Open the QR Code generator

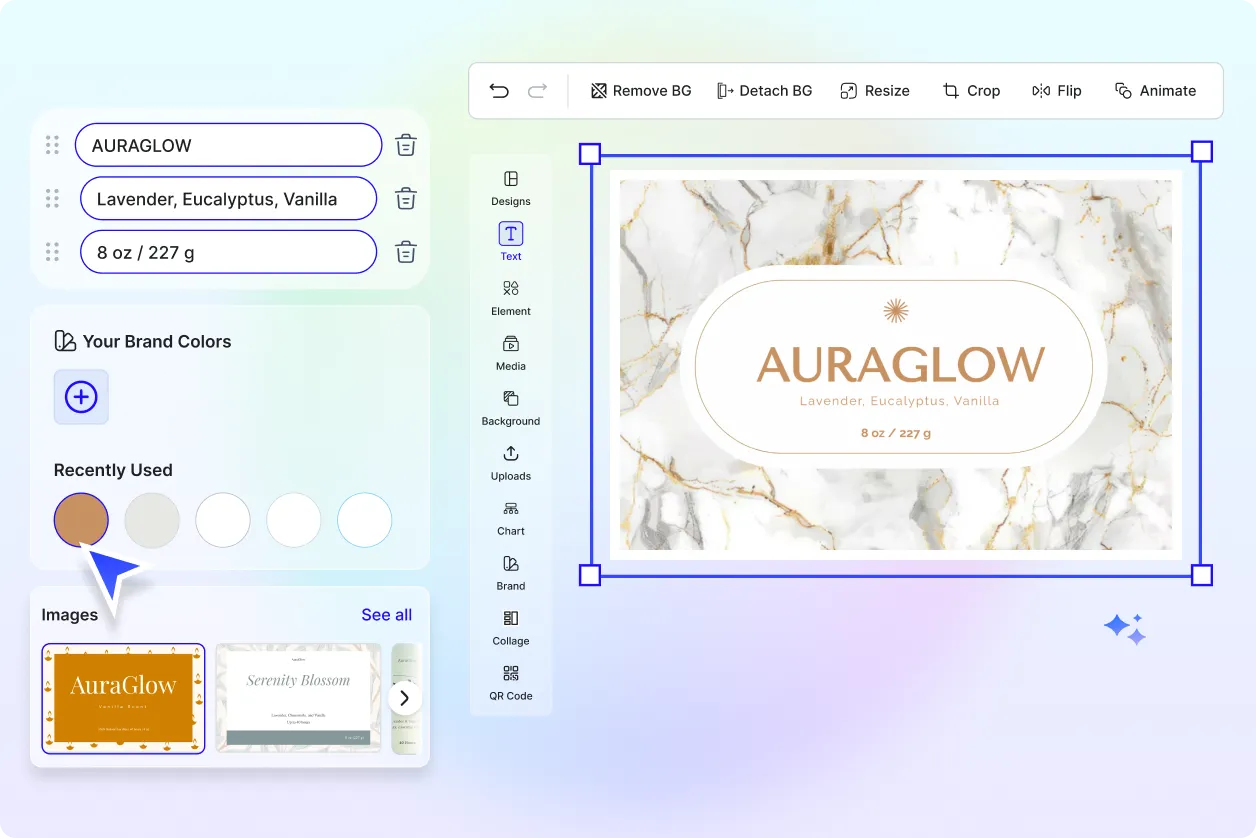point(510,685)
